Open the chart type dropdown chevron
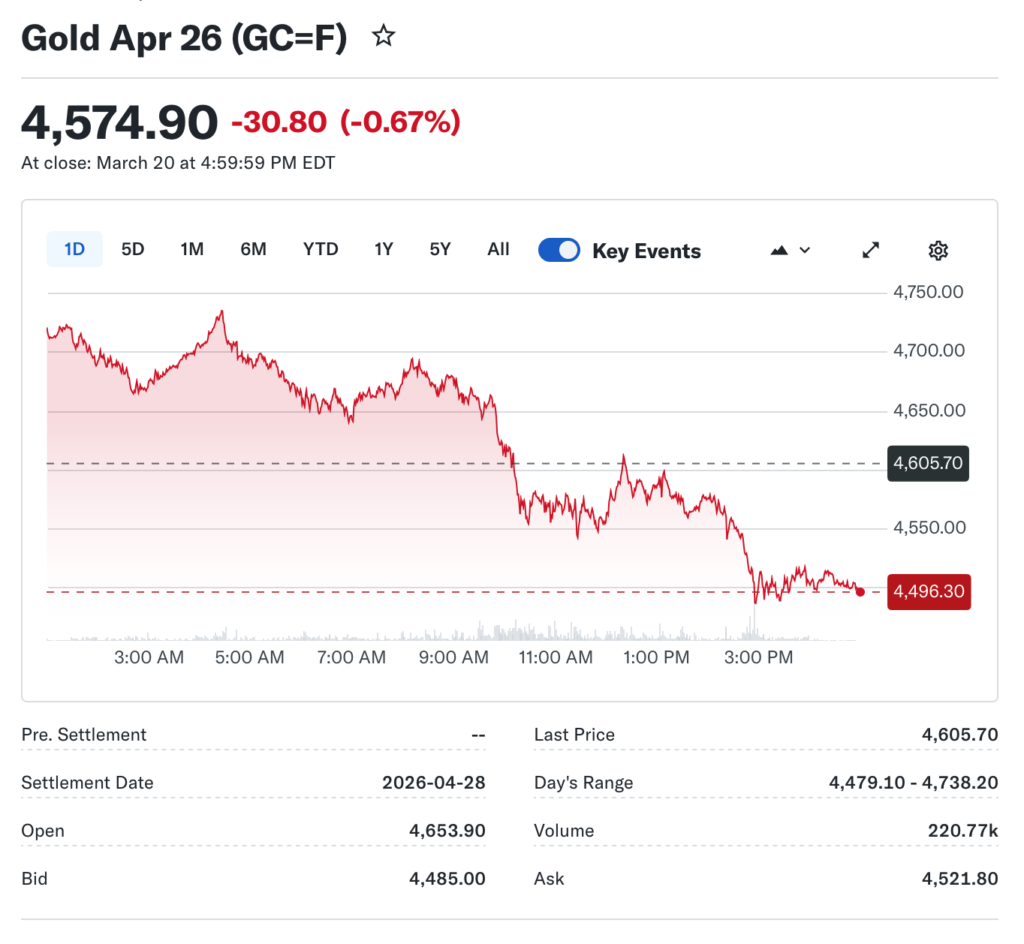The width and height of the screenshot is (1024, 944). pos(805,251)
